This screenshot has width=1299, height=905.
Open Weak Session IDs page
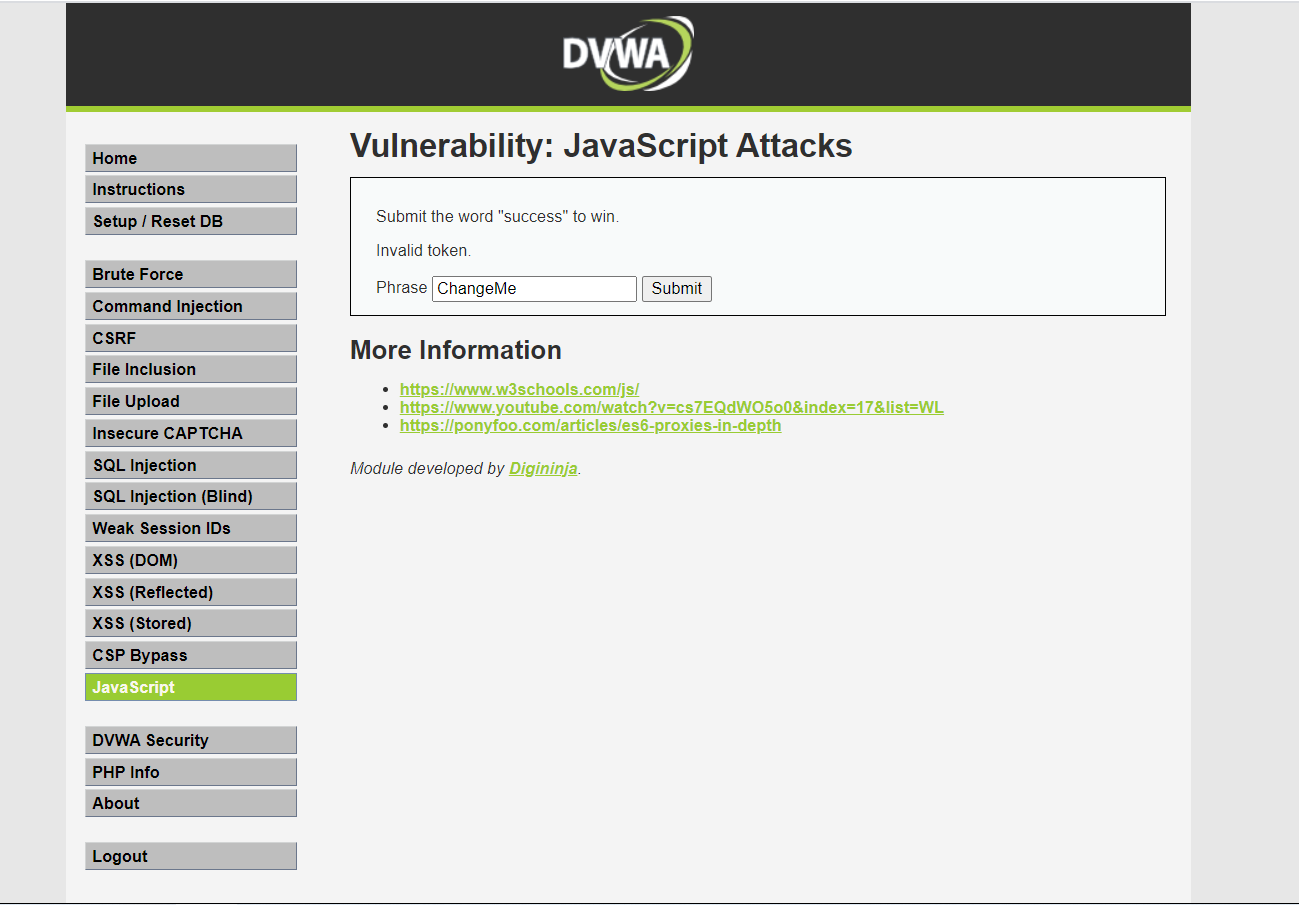(x=190, y=528)
